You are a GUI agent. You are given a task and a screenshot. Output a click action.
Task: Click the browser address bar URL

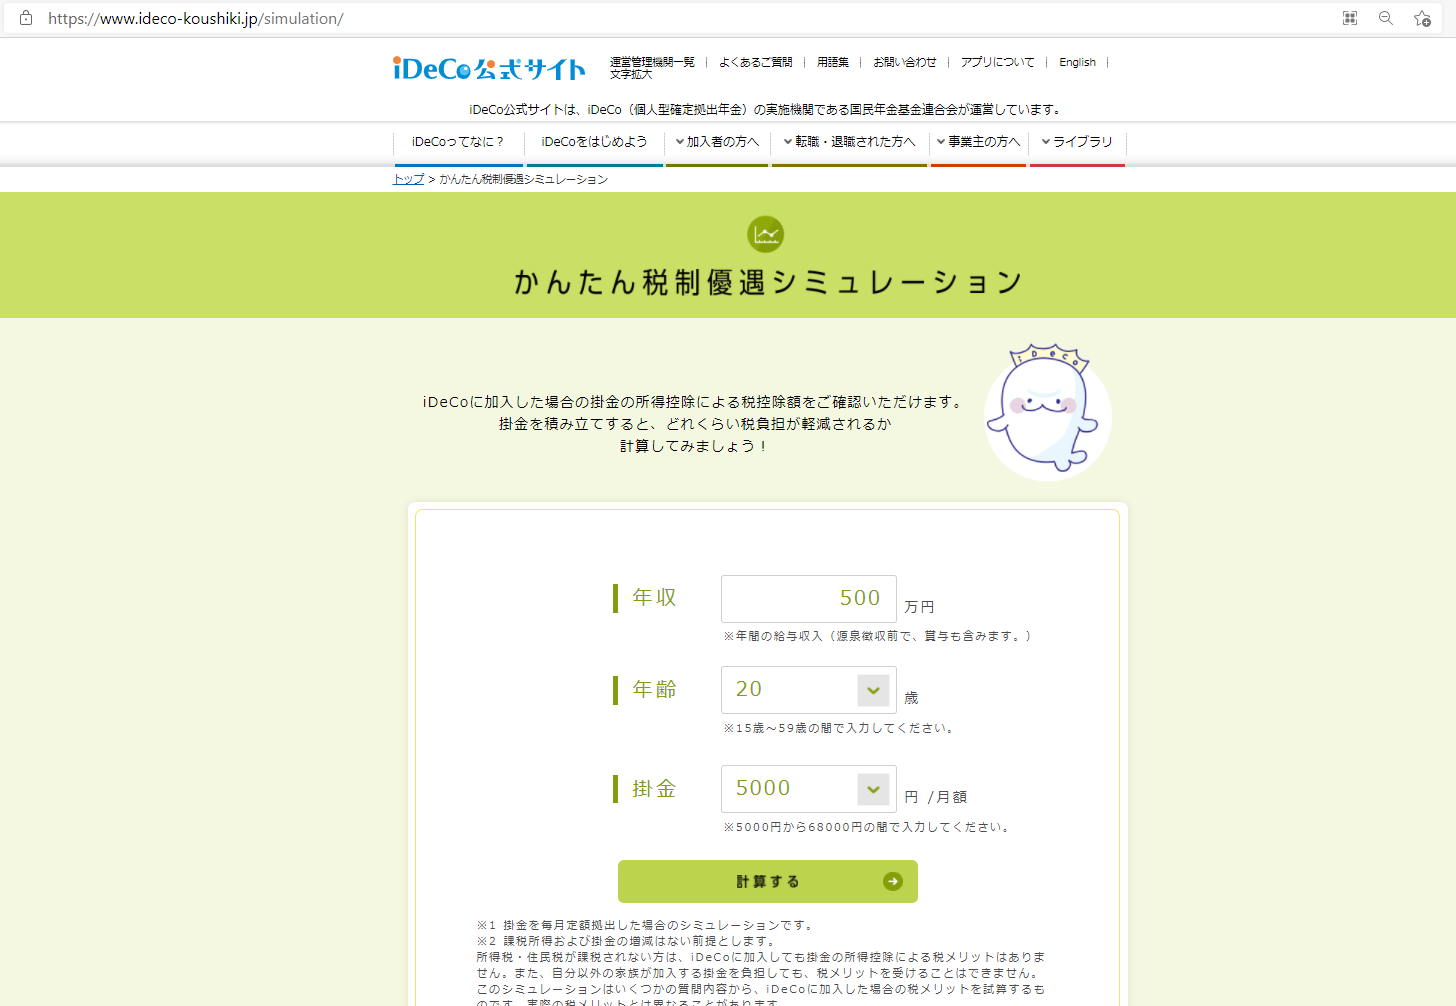point(196,18)
